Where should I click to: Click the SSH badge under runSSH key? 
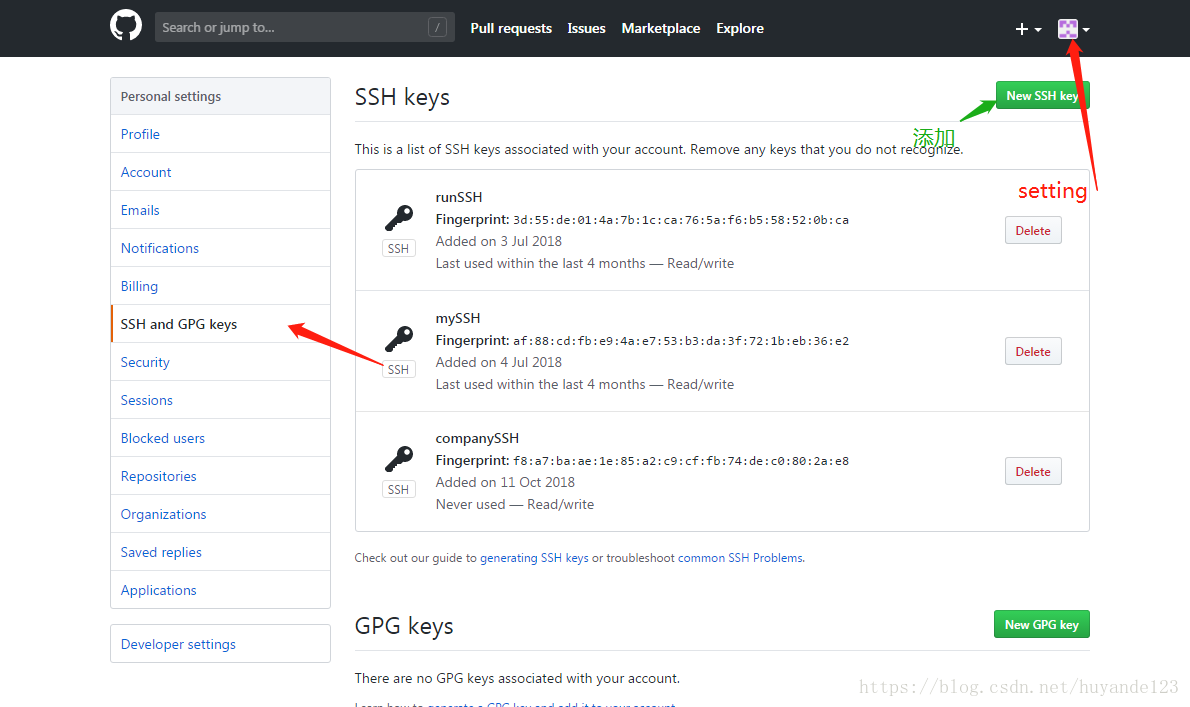tap(398, 248)
